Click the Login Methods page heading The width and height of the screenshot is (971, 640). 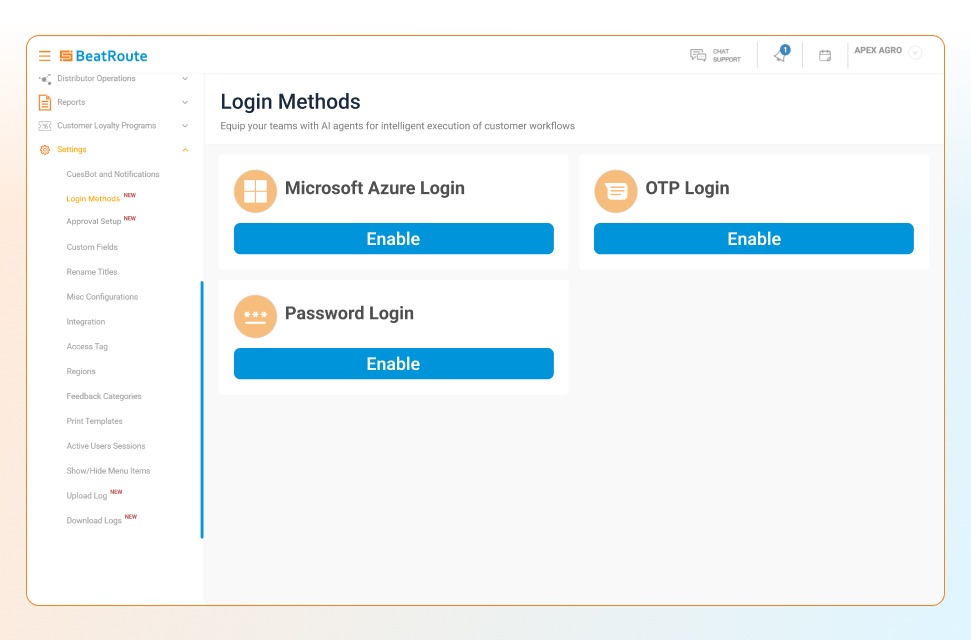point(290,102)
